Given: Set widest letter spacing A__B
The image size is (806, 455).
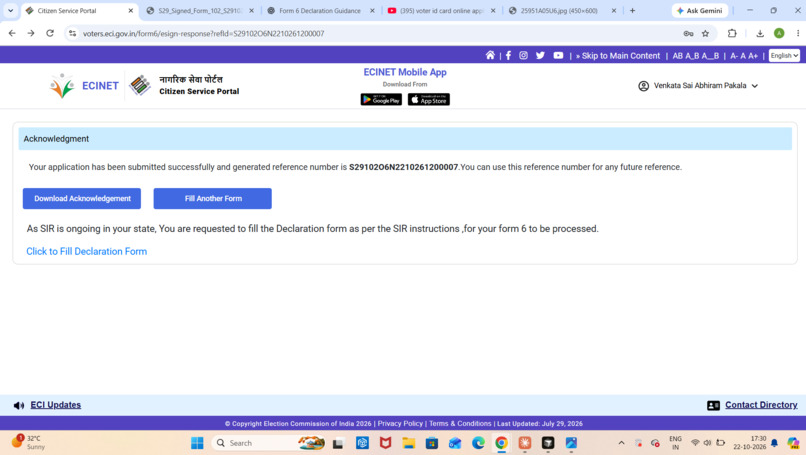Looking at the screenshot, I should (710, 56).
